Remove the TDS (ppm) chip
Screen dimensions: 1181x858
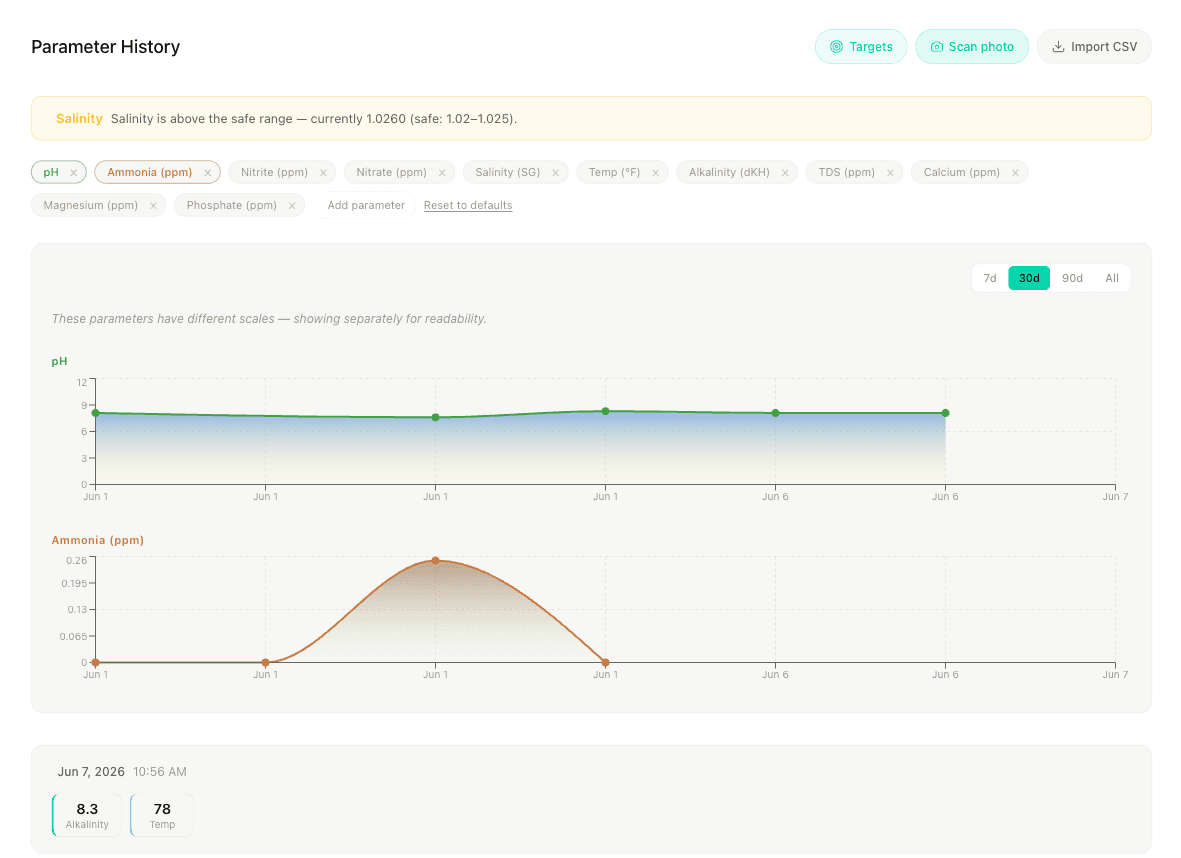(x=890, y=173)
